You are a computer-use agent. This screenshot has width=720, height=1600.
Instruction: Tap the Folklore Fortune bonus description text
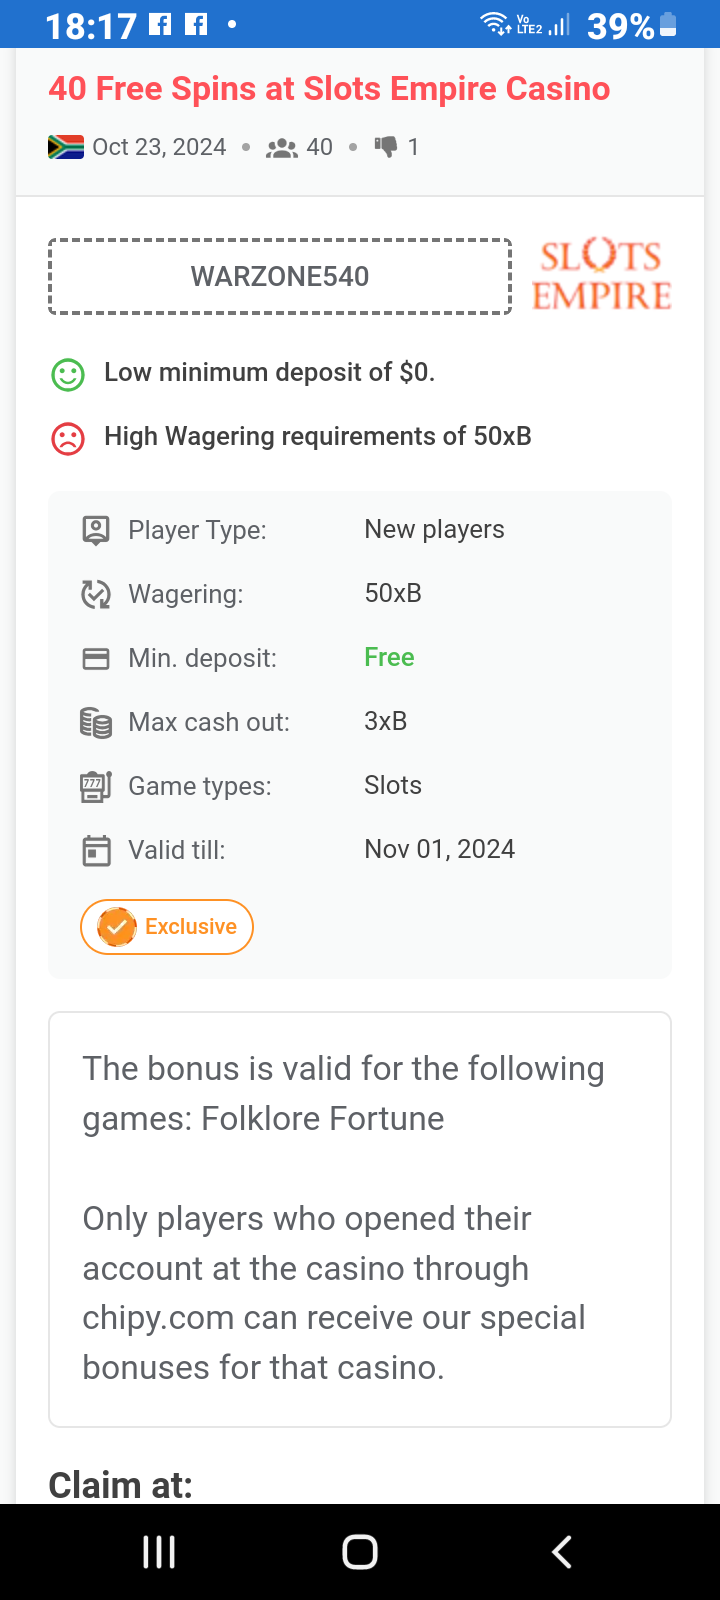pos(343,1094)
